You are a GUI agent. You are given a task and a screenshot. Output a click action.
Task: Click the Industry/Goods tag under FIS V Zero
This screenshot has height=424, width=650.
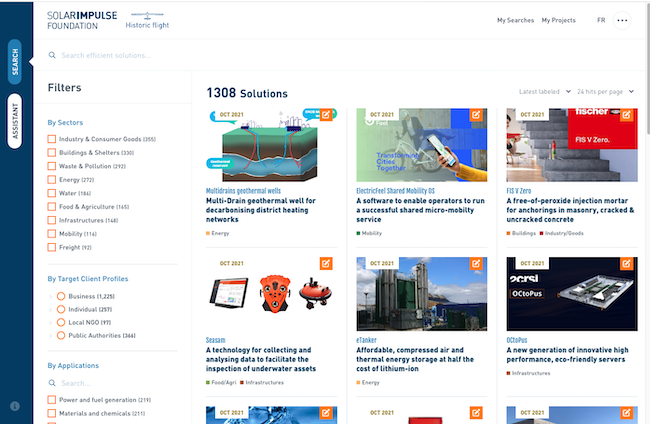(x=562, y=233)
